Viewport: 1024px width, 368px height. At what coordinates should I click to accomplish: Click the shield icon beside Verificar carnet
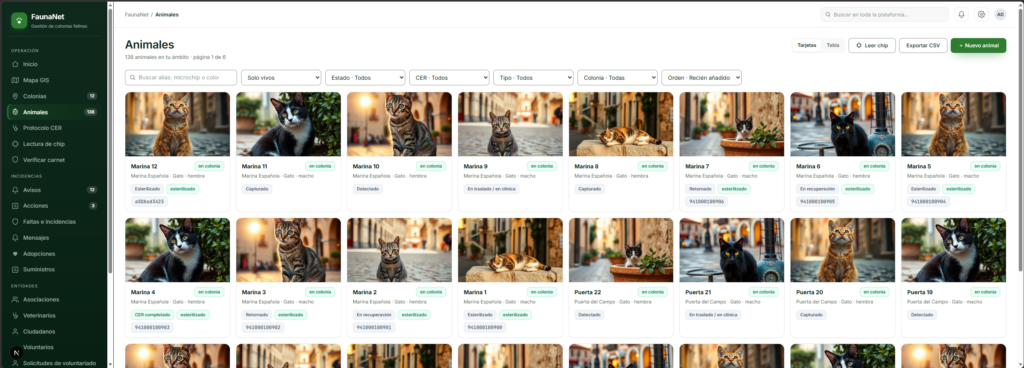[16, 159]
